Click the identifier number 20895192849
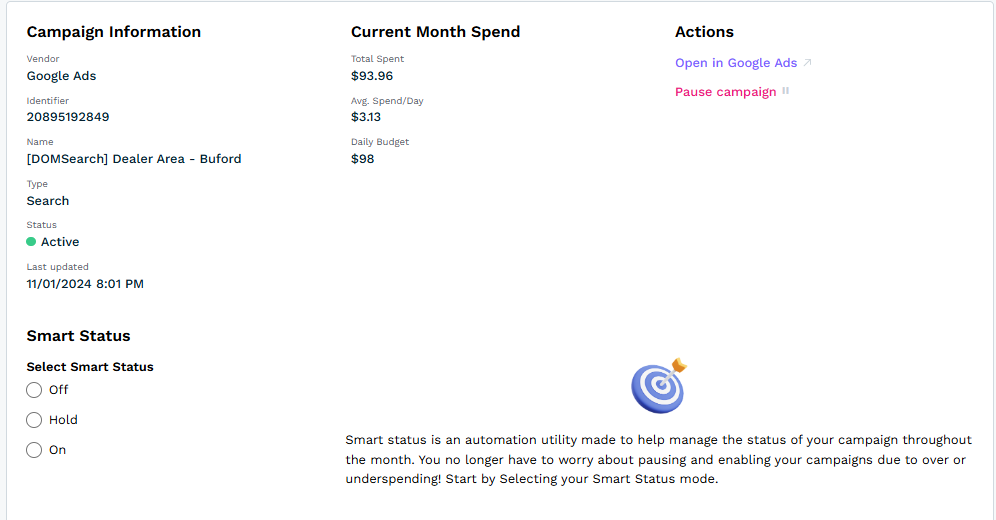Screen dimensions: 996x520 [68, 117]
